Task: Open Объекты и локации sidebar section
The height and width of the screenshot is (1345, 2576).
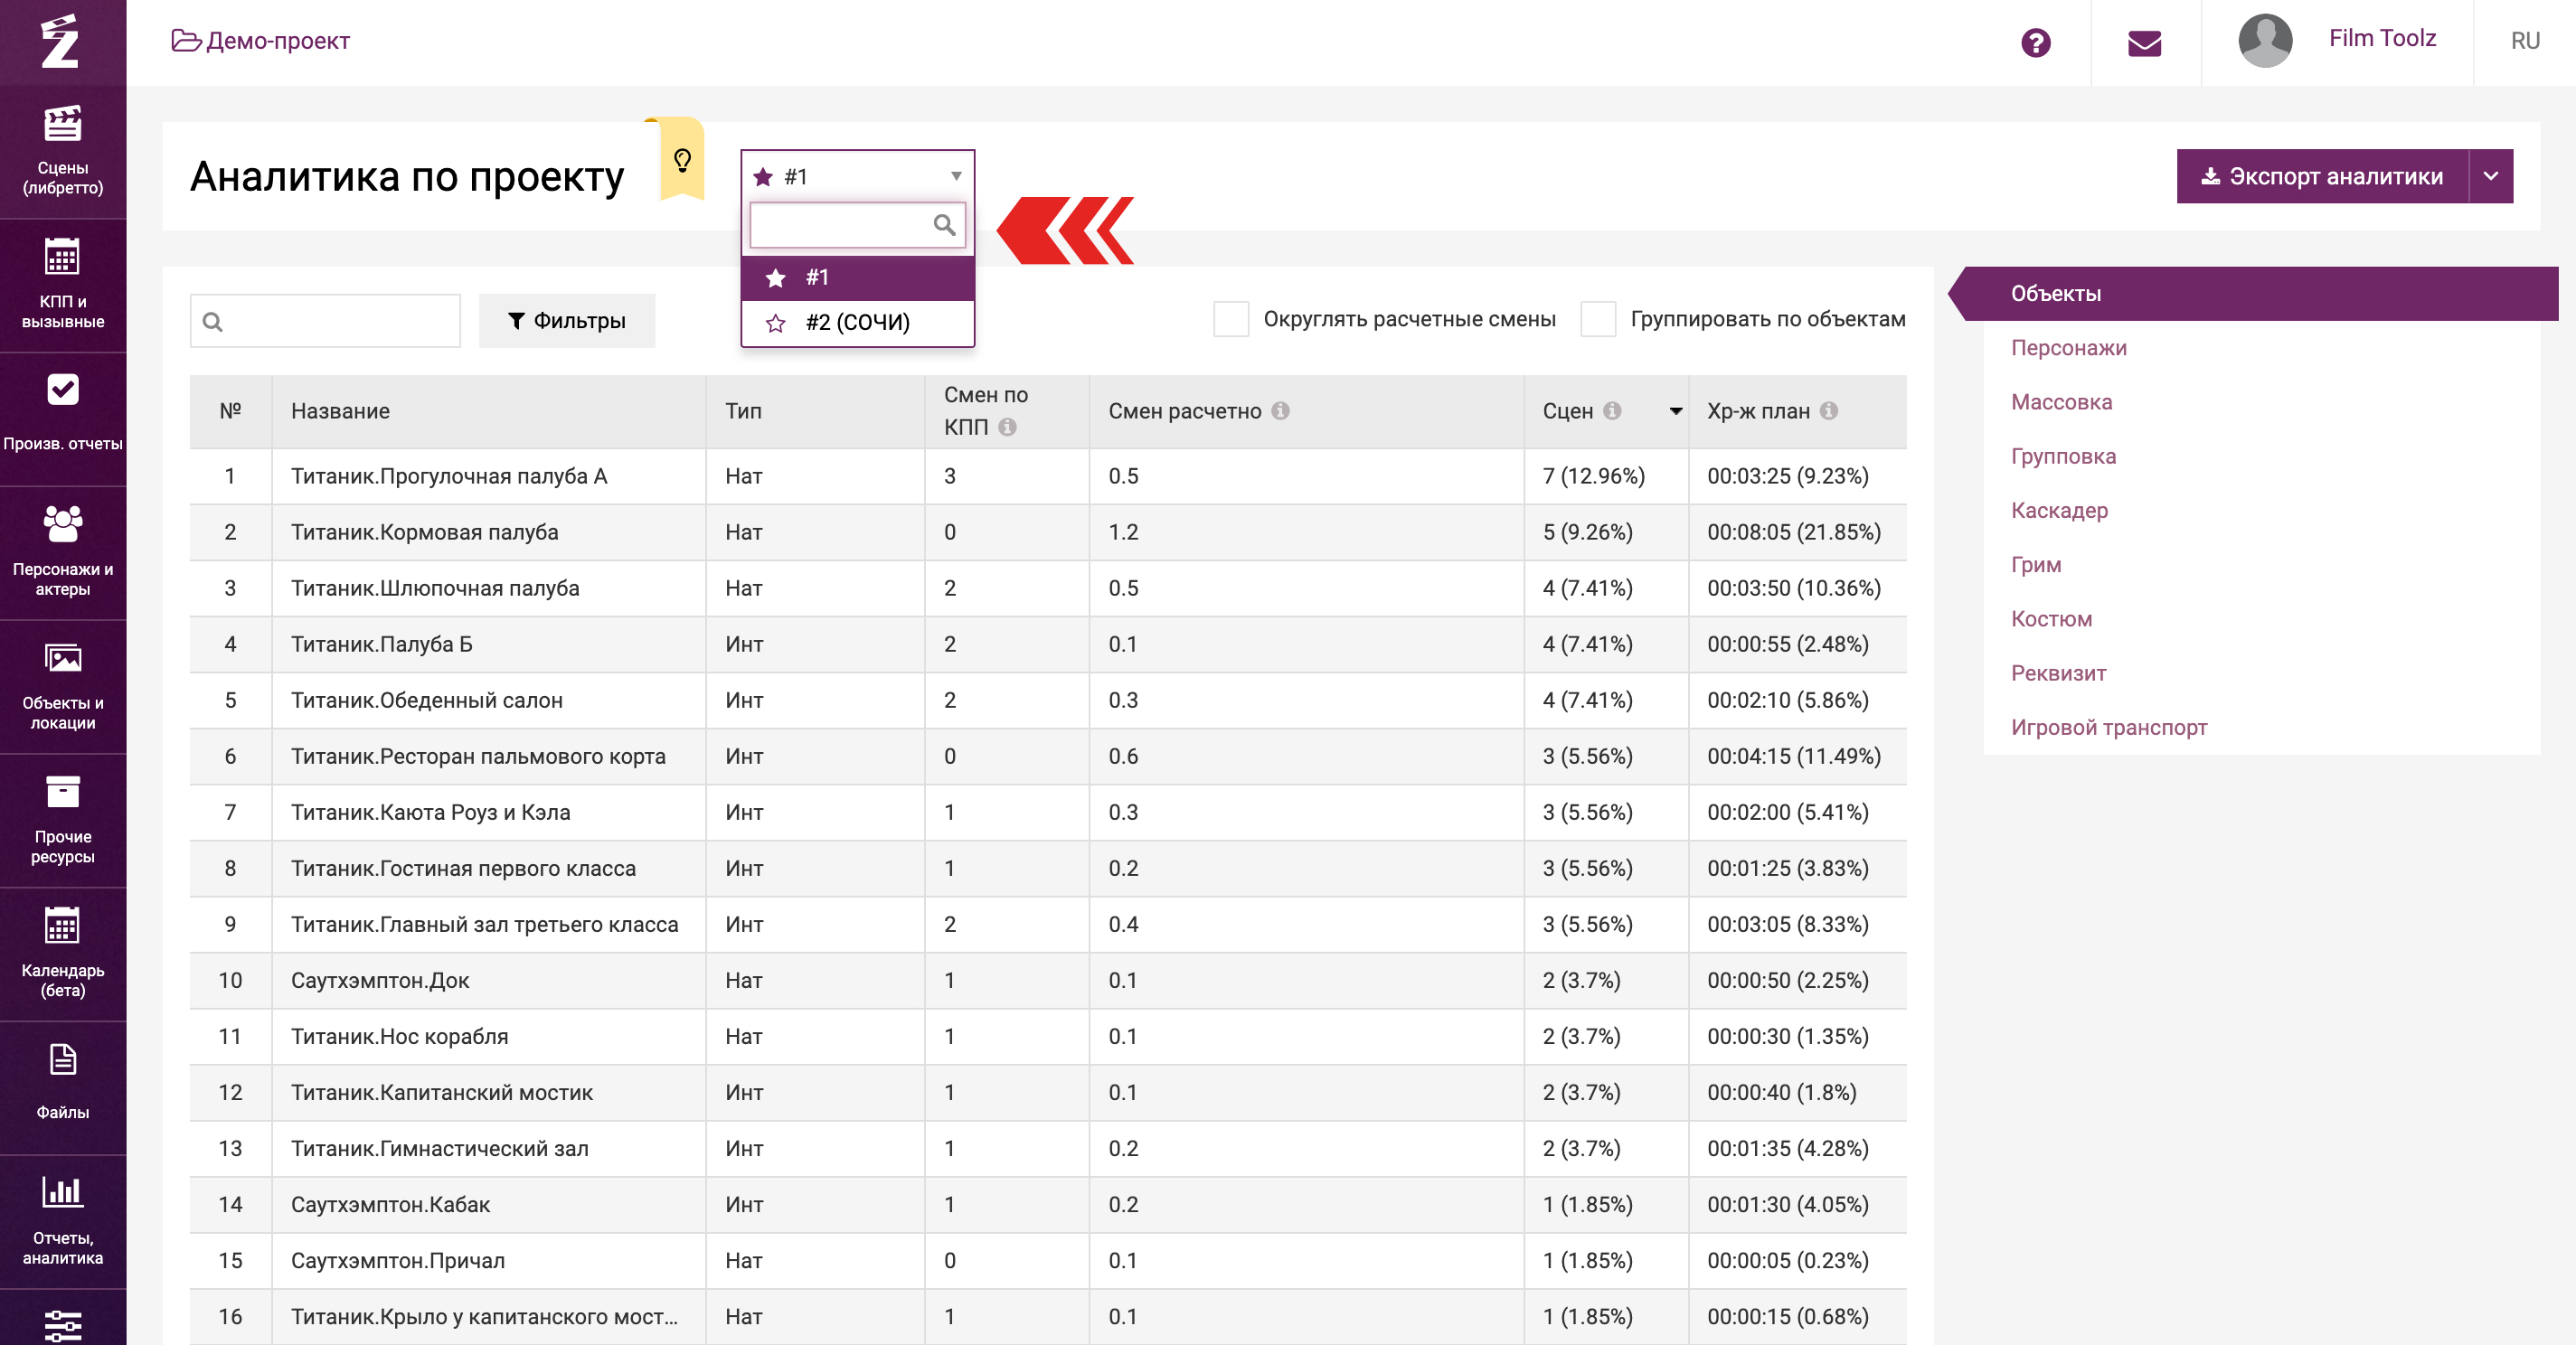Action: [63, 687]
